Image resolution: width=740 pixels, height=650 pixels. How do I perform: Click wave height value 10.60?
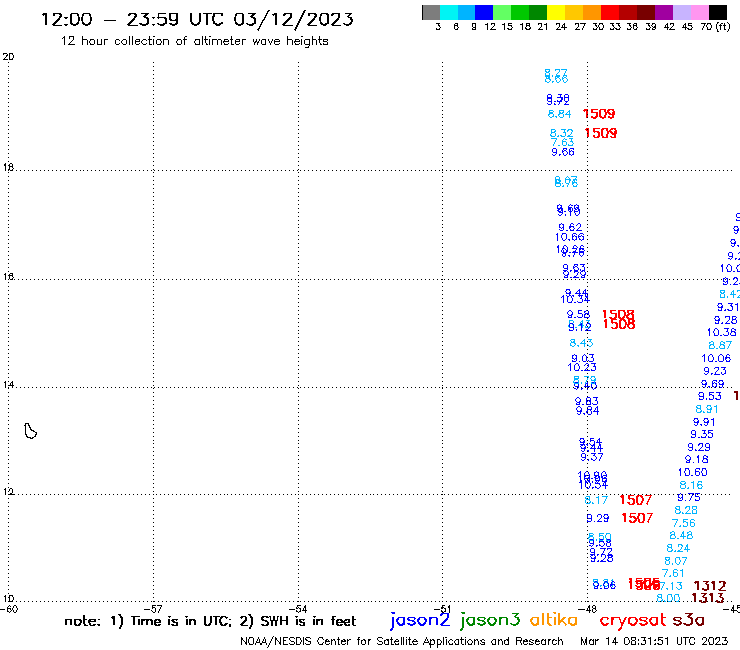coord(693,473)
